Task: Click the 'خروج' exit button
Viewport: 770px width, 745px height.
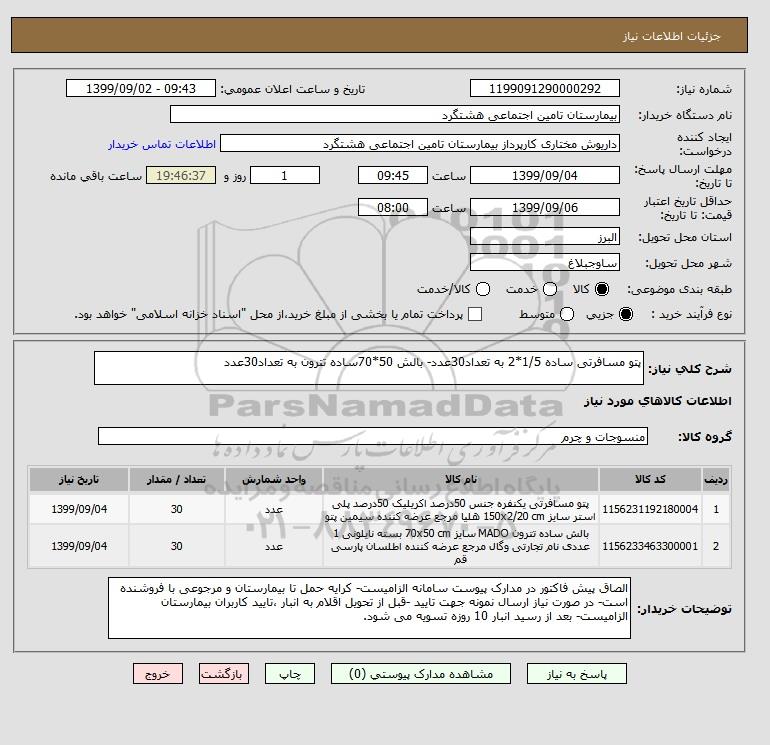Action: 158,674
